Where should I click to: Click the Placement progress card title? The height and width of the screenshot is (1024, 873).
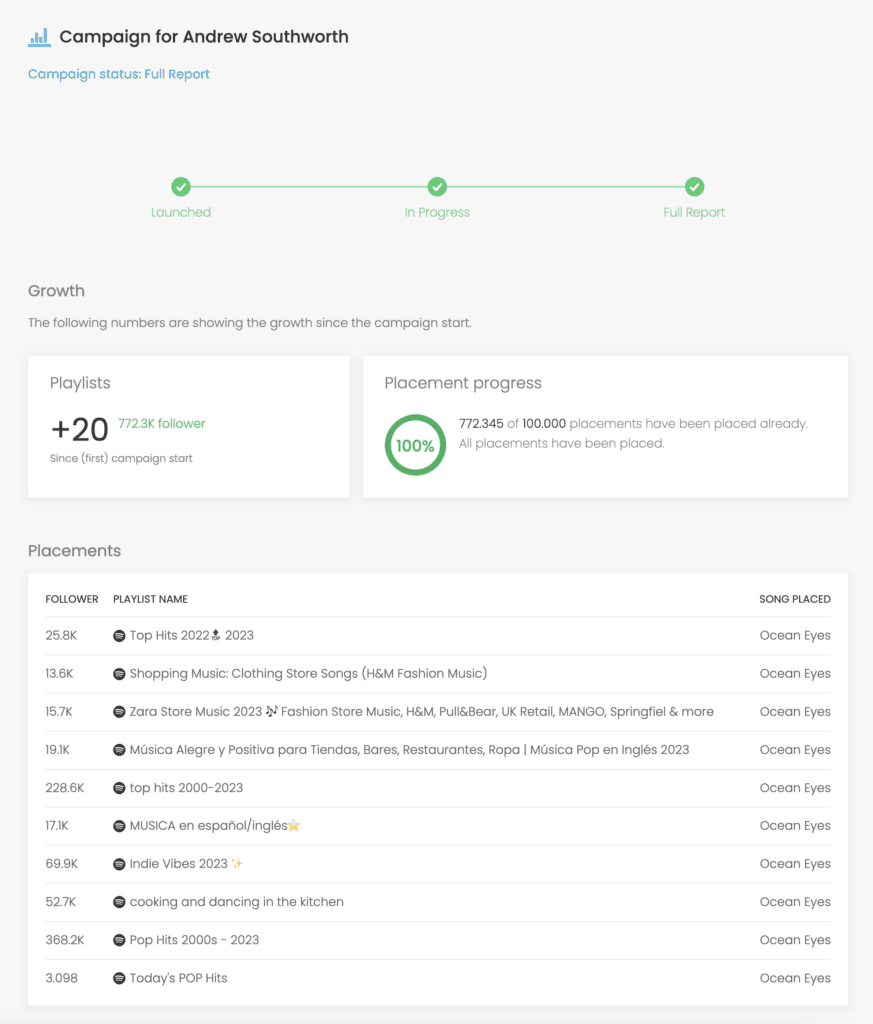463,383
